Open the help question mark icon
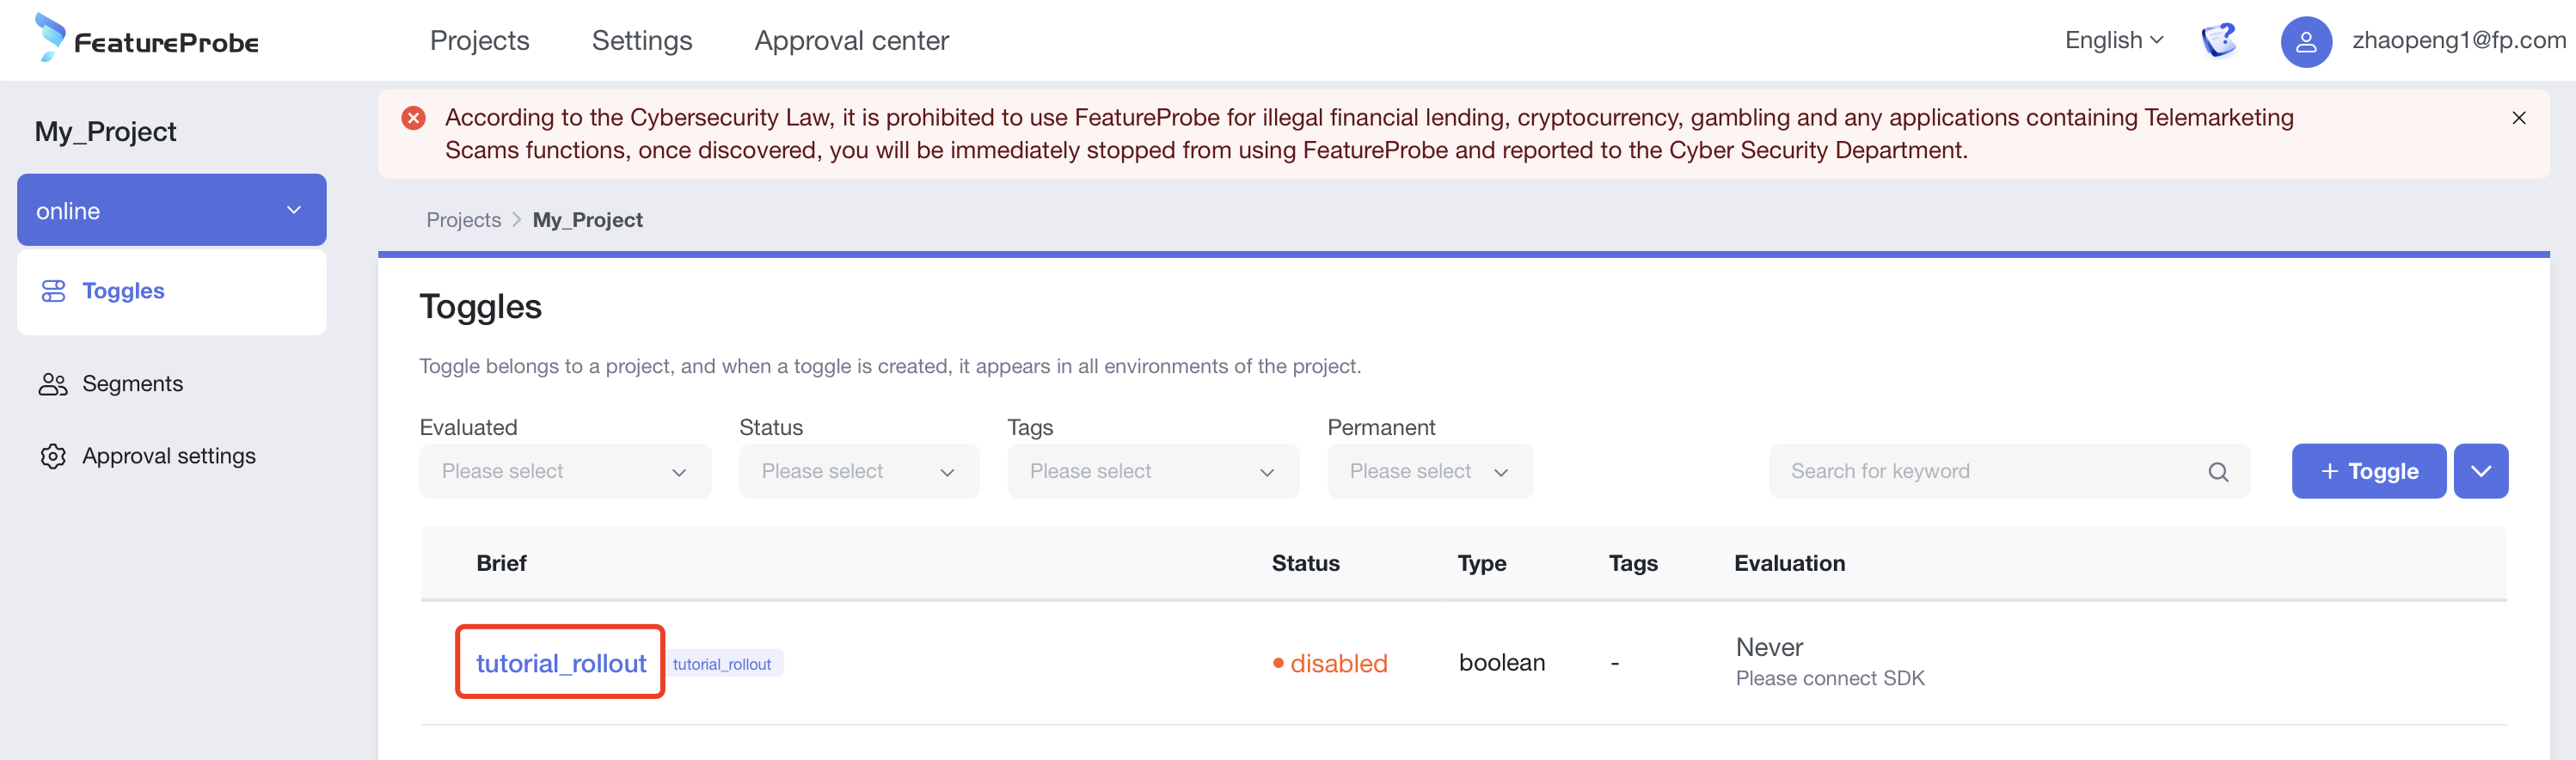 [2218, 41]
